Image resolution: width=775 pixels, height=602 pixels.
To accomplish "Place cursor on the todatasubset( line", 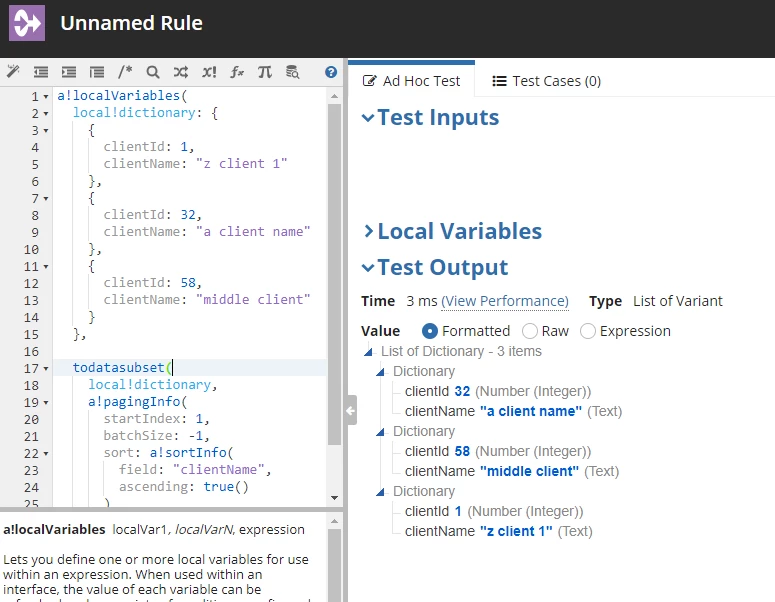I will (190, 368).
